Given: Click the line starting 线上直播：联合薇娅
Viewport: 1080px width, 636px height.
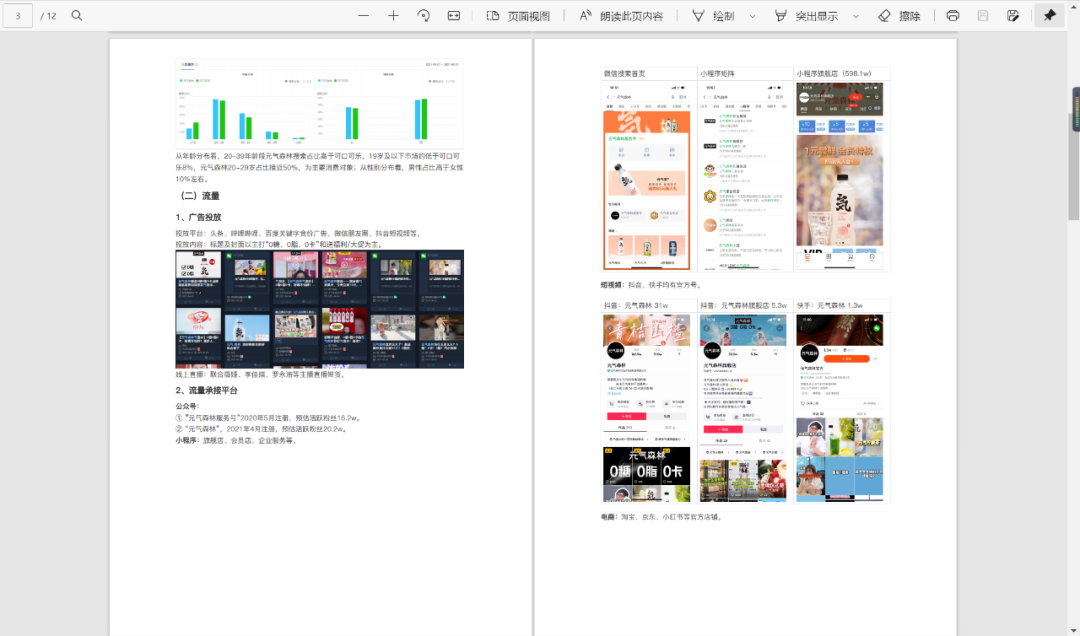Looking at the screenshot, I should pyautogui.click(x=260, y=374).
